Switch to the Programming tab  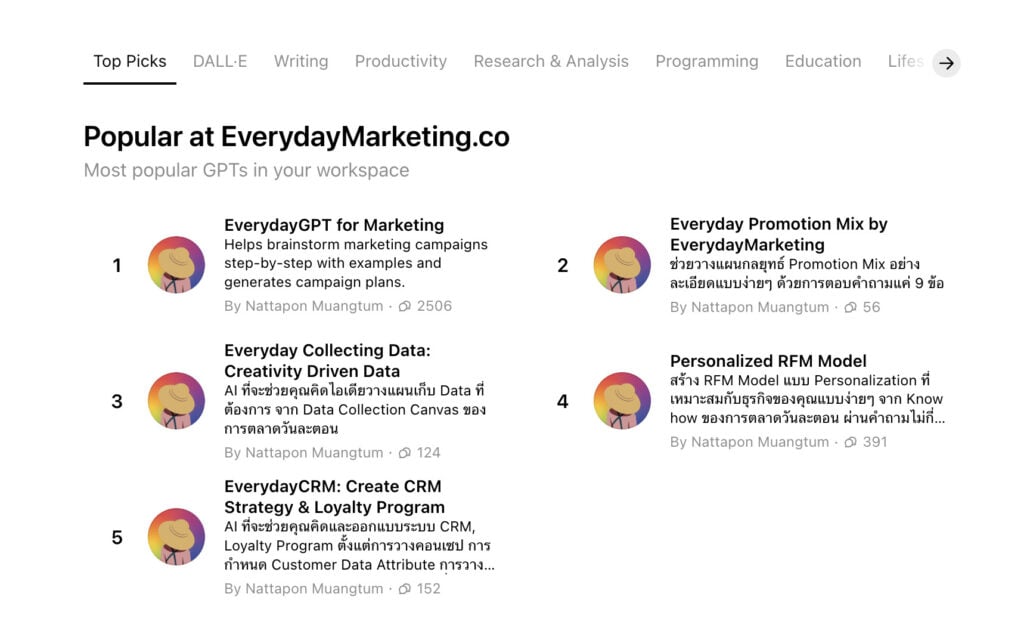point(707,61)
